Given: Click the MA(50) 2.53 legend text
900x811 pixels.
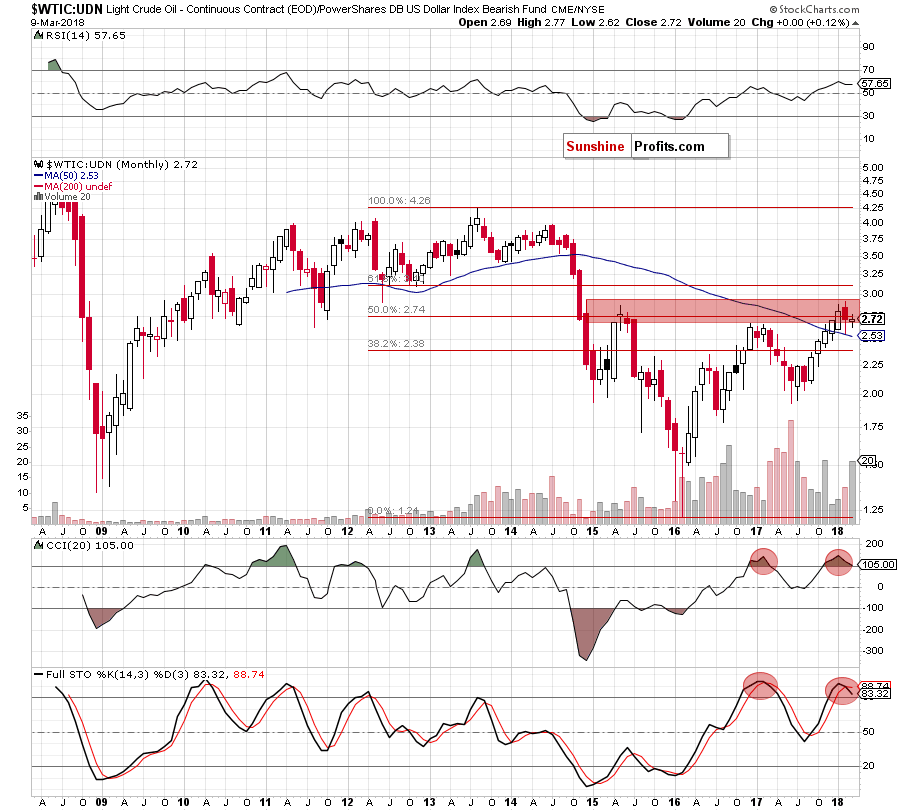Looking at the screenshot, I should point(72,176).
